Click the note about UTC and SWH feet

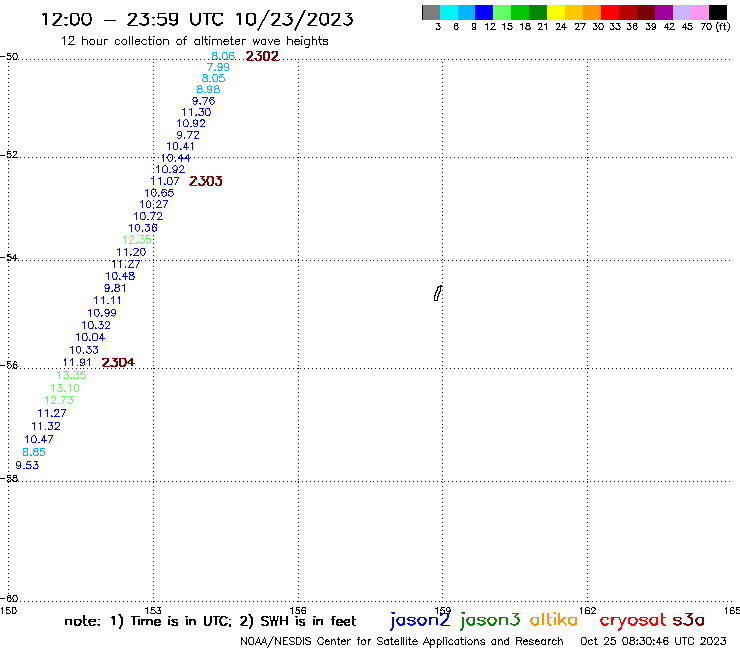pos(210,621)
